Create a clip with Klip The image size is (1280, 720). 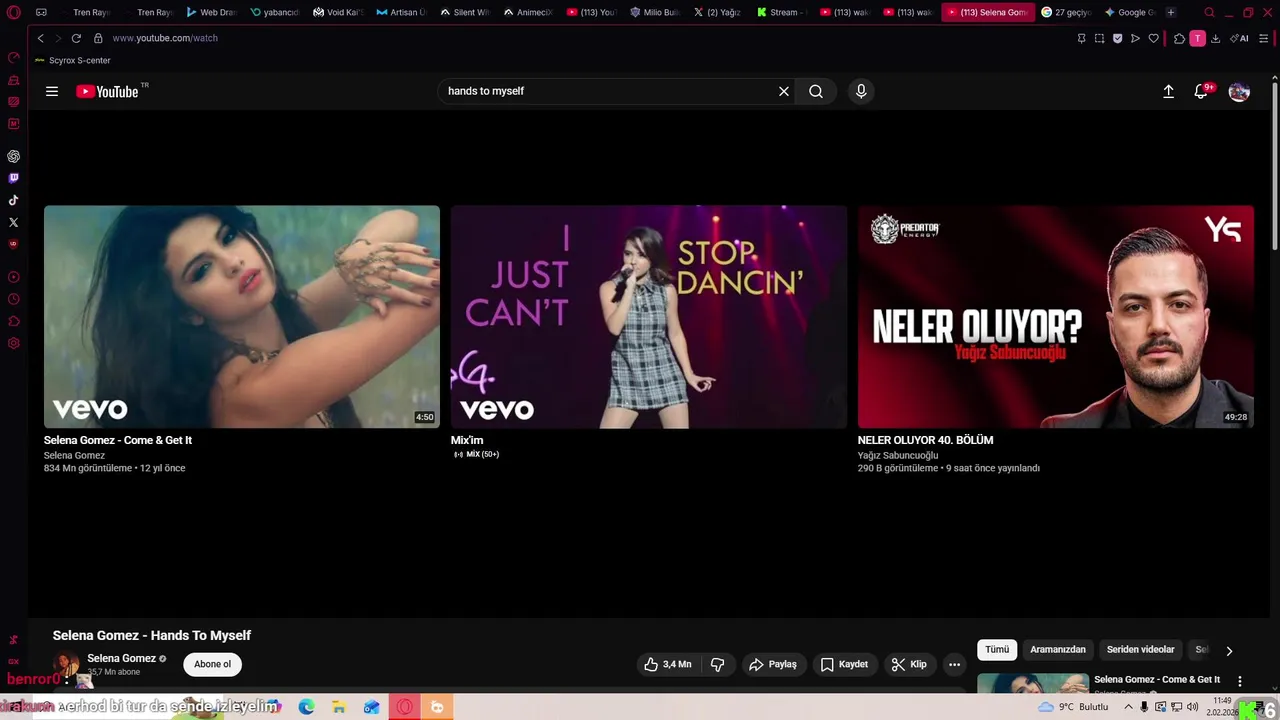tap(909, 664)
